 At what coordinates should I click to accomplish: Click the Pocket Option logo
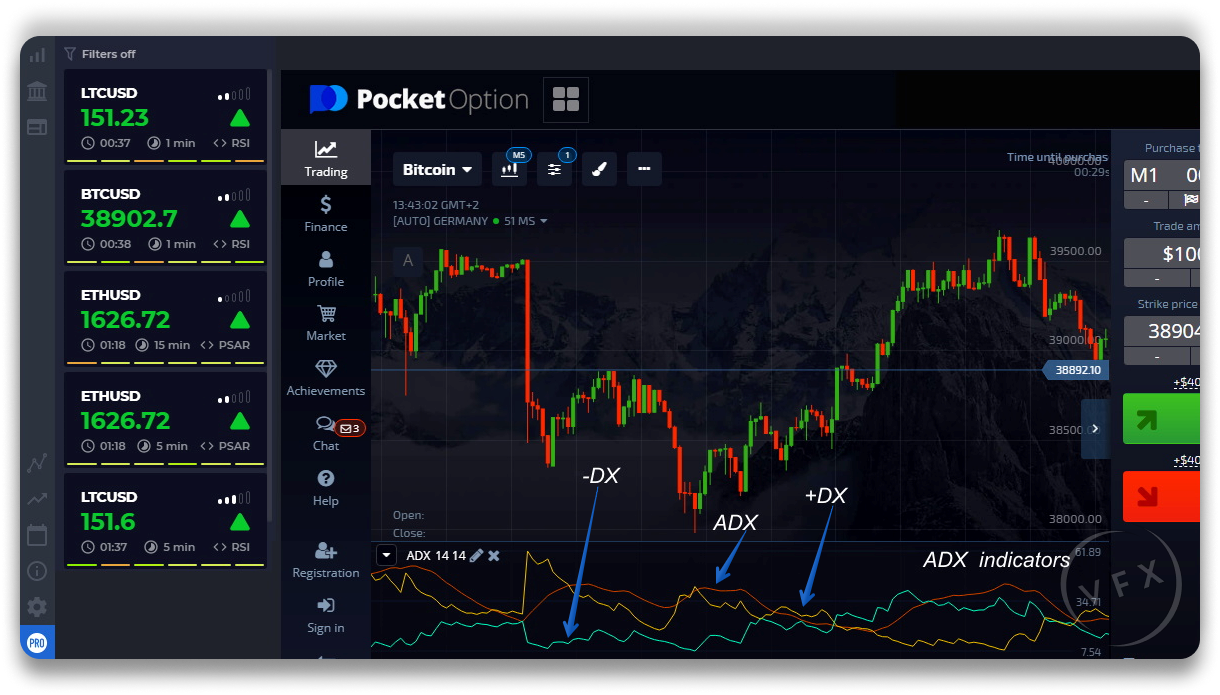(x=419, y=100)
